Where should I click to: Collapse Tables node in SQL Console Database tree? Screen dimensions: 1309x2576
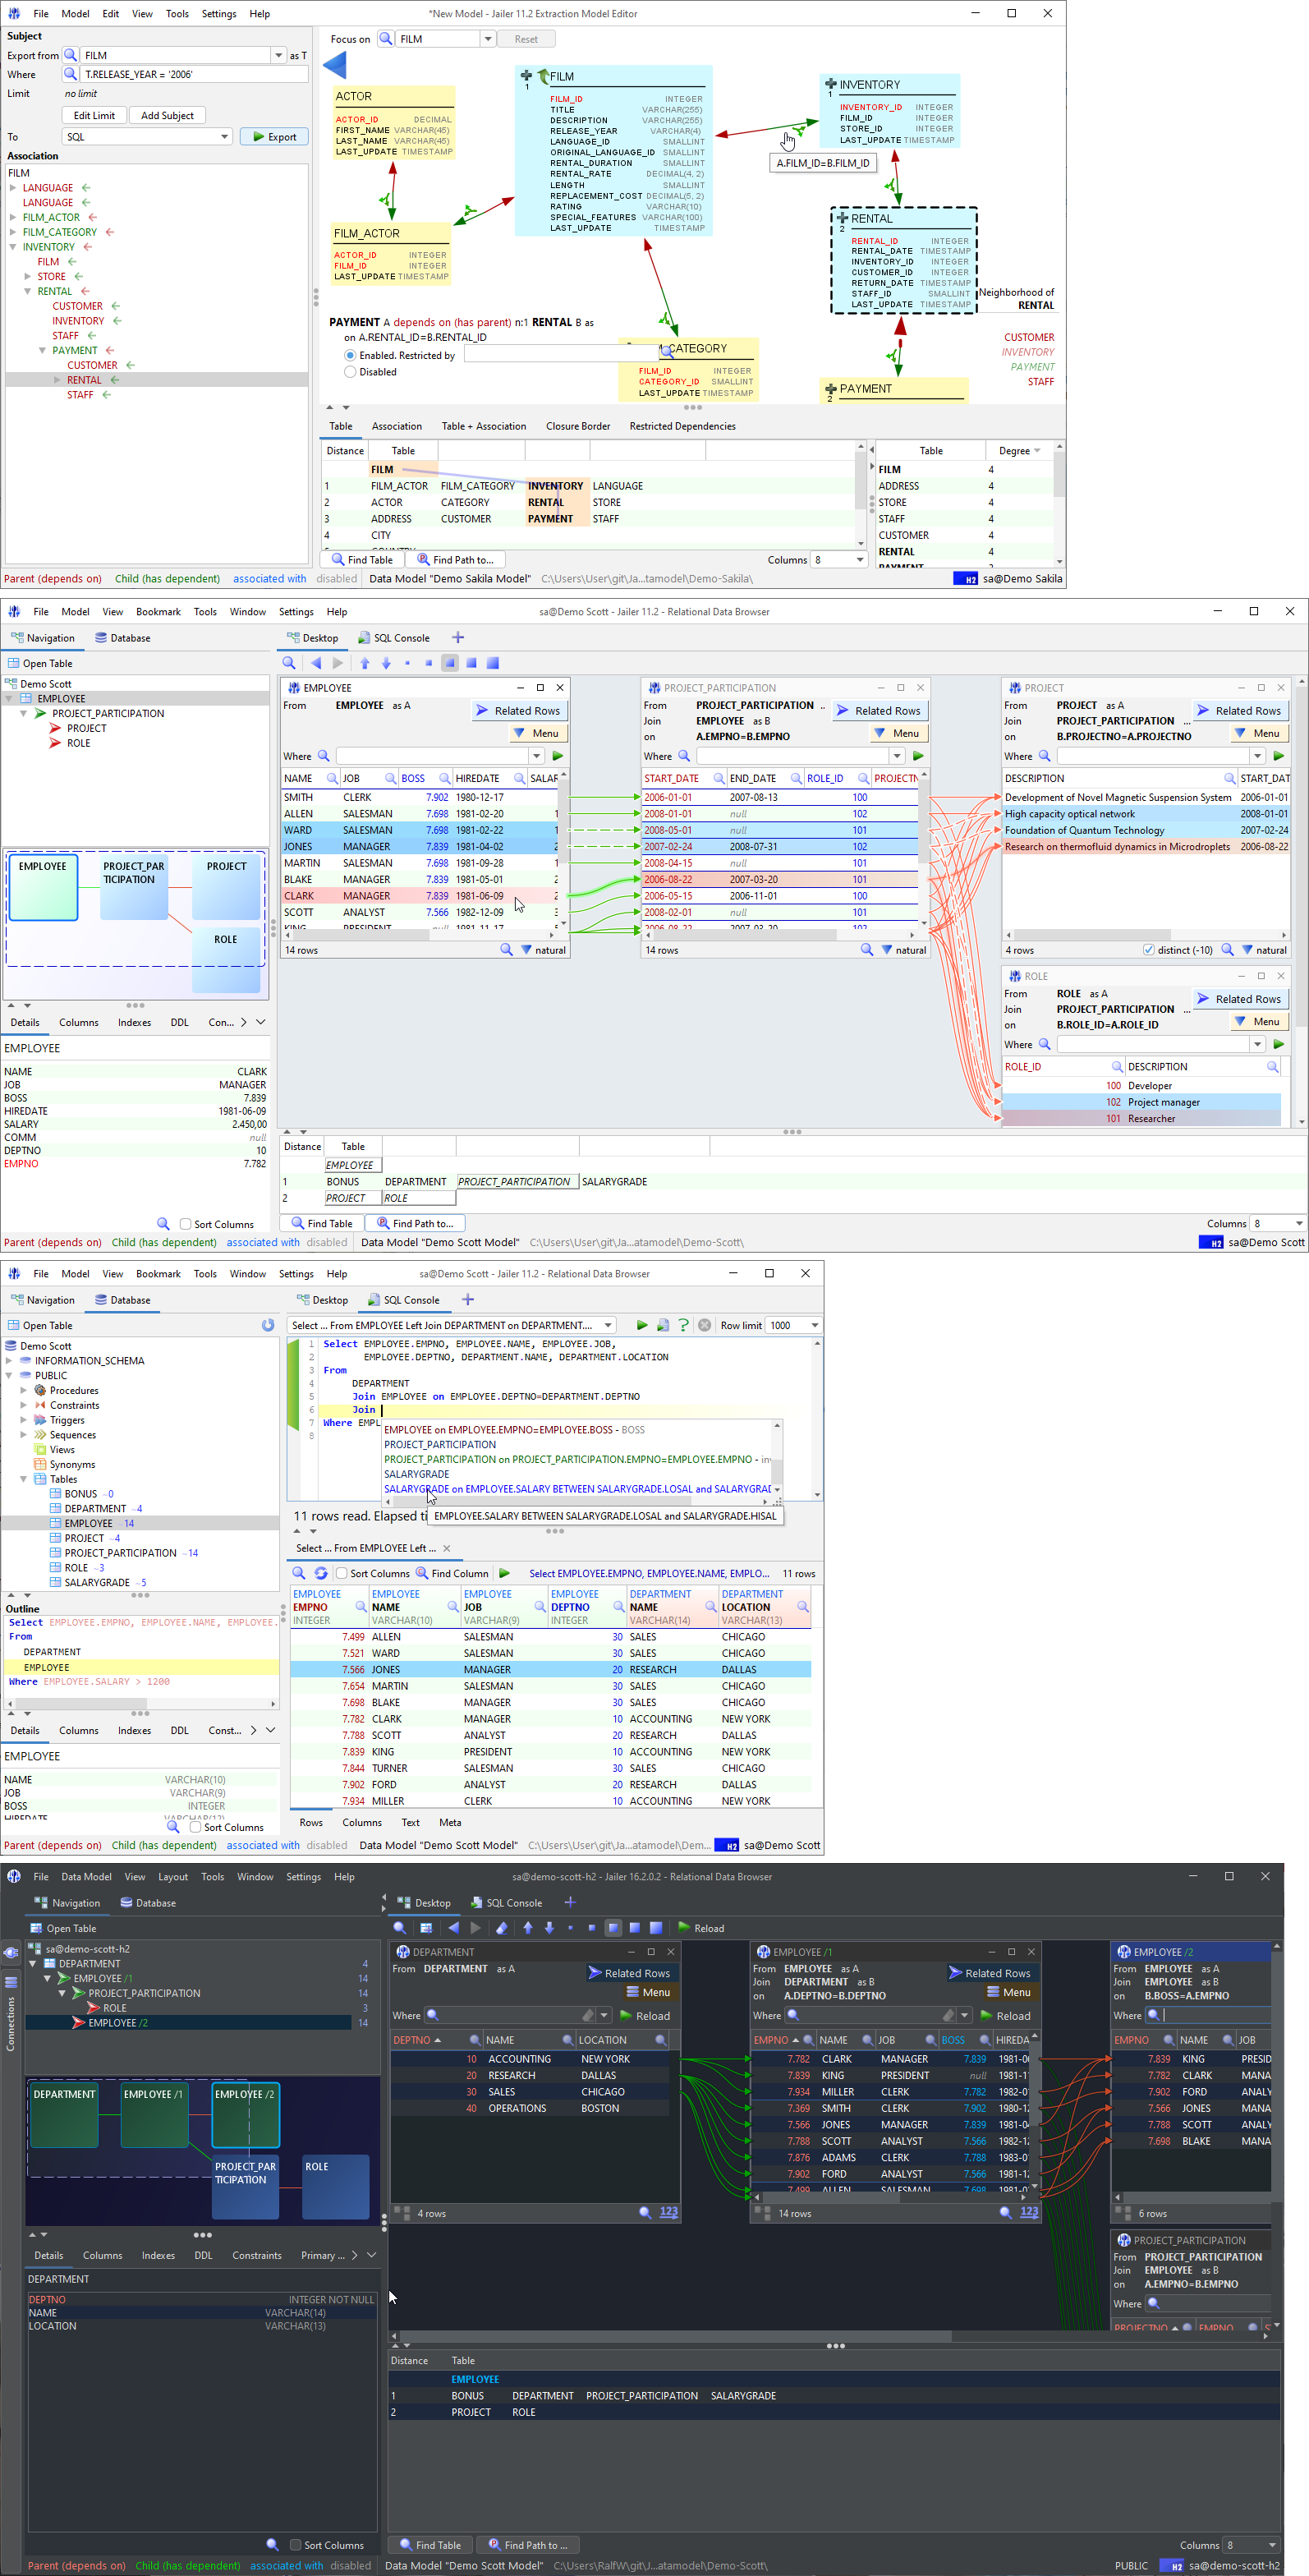click(x=23, y=1479)
